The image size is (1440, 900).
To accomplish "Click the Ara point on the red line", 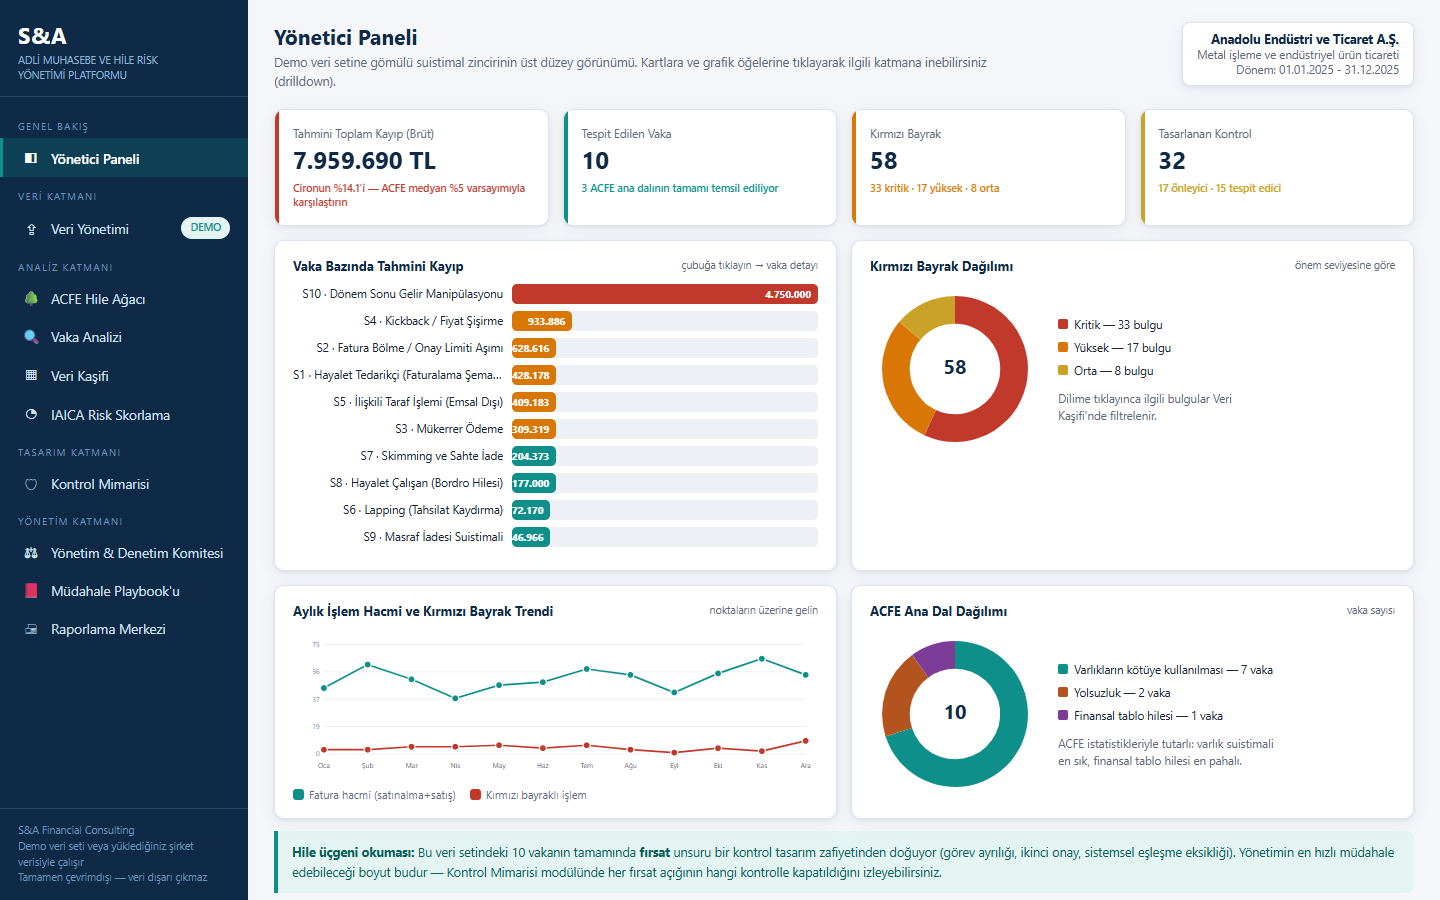I will 806,741.
